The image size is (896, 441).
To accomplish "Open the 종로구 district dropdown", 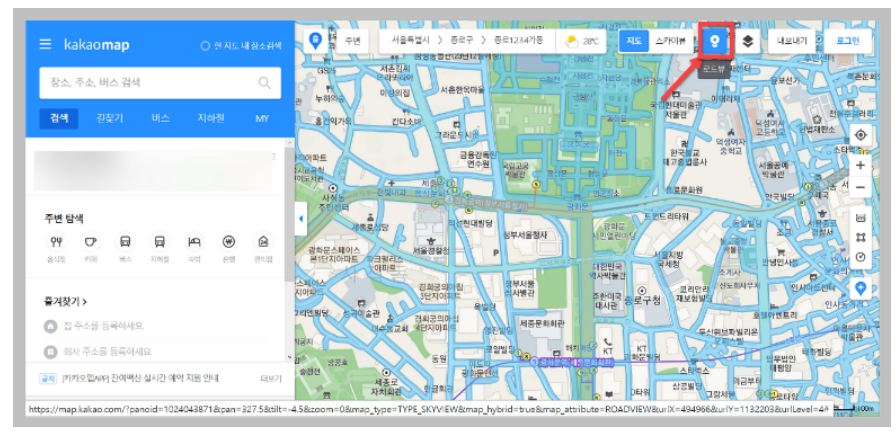I will click(462, 41).
